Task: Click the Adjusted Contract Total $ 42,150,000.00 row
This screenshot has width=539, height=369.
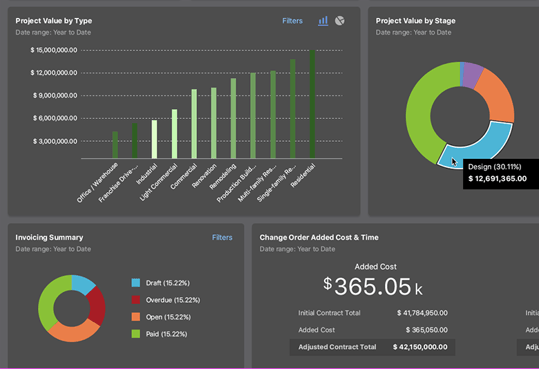Action: 372,347
